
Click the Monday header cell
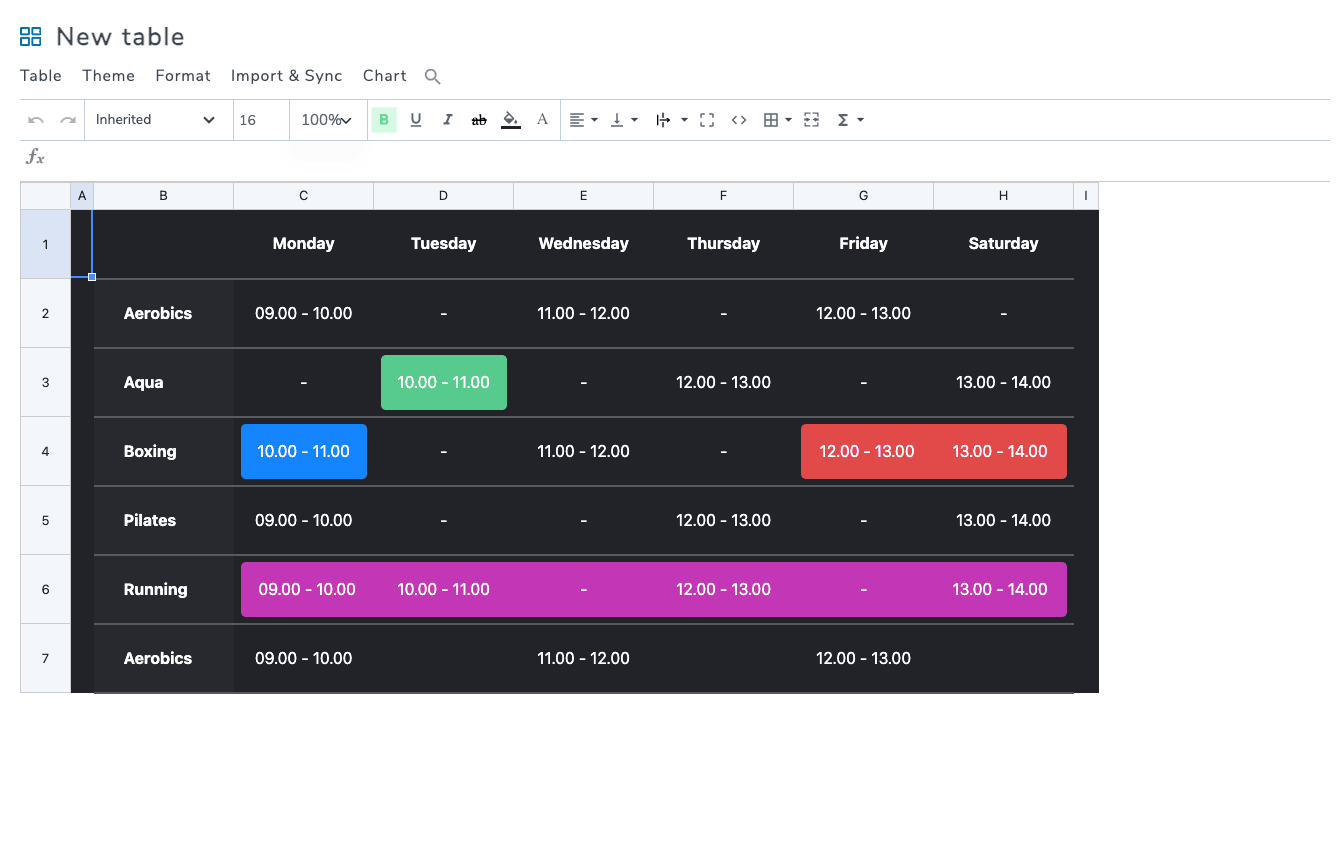pyautogui.click(x=304, y=244)
